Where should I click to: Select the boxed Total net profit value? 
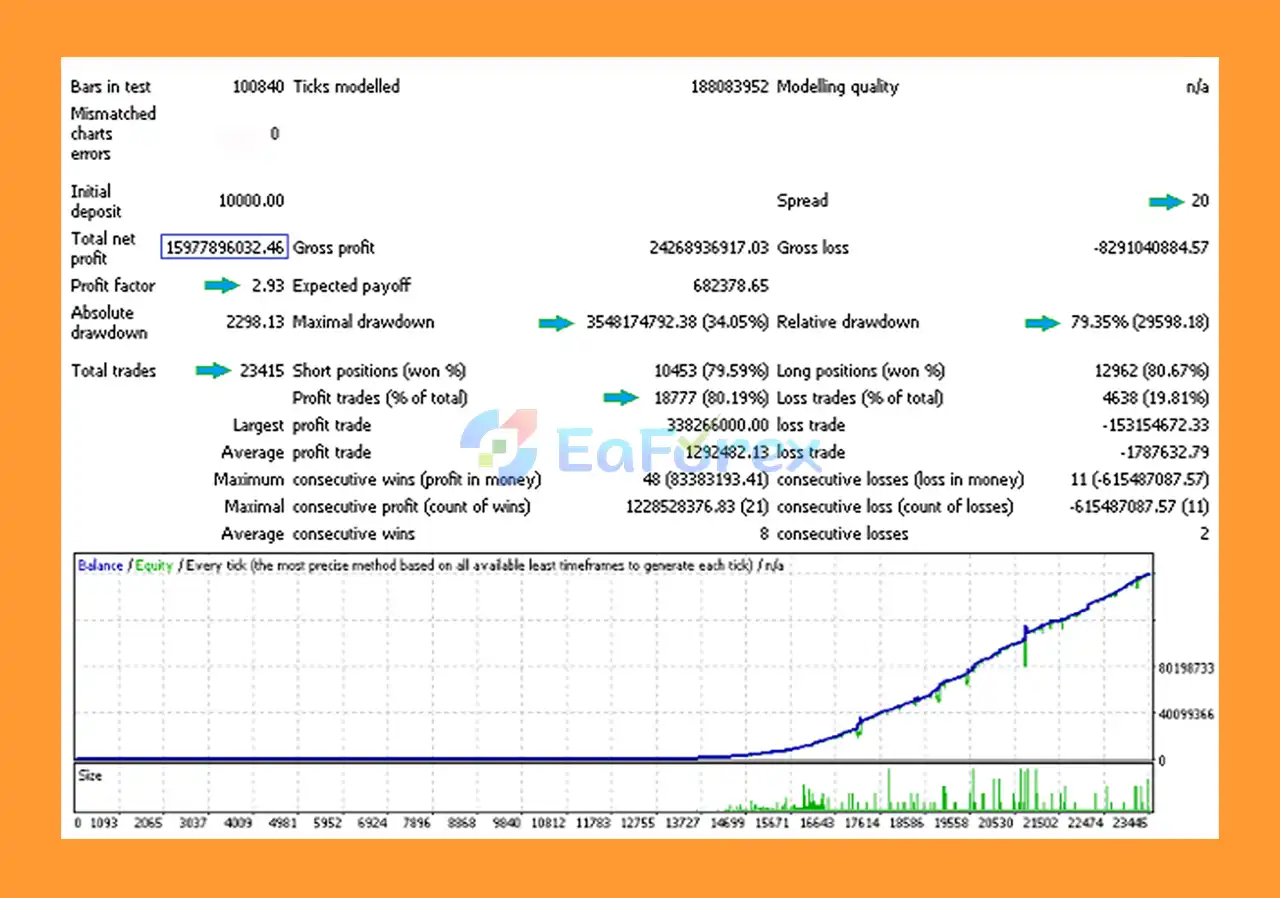225,247
